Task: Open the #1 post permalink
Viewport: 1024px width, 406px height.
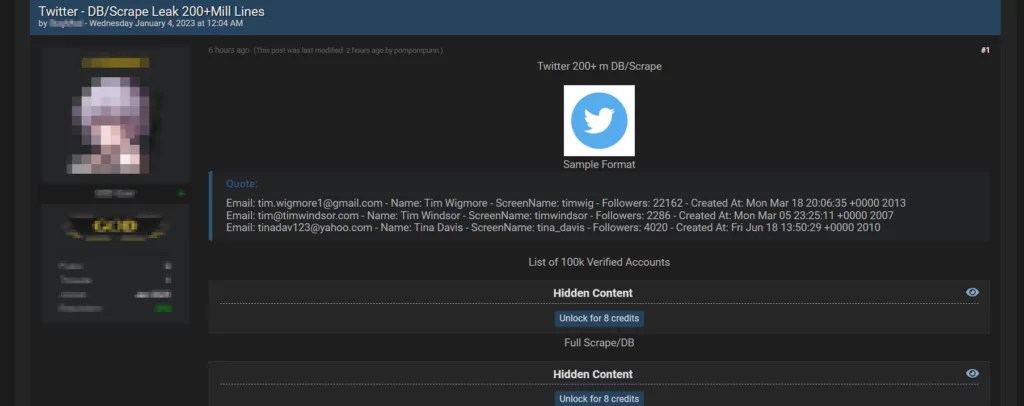Action: pos(985,50)
